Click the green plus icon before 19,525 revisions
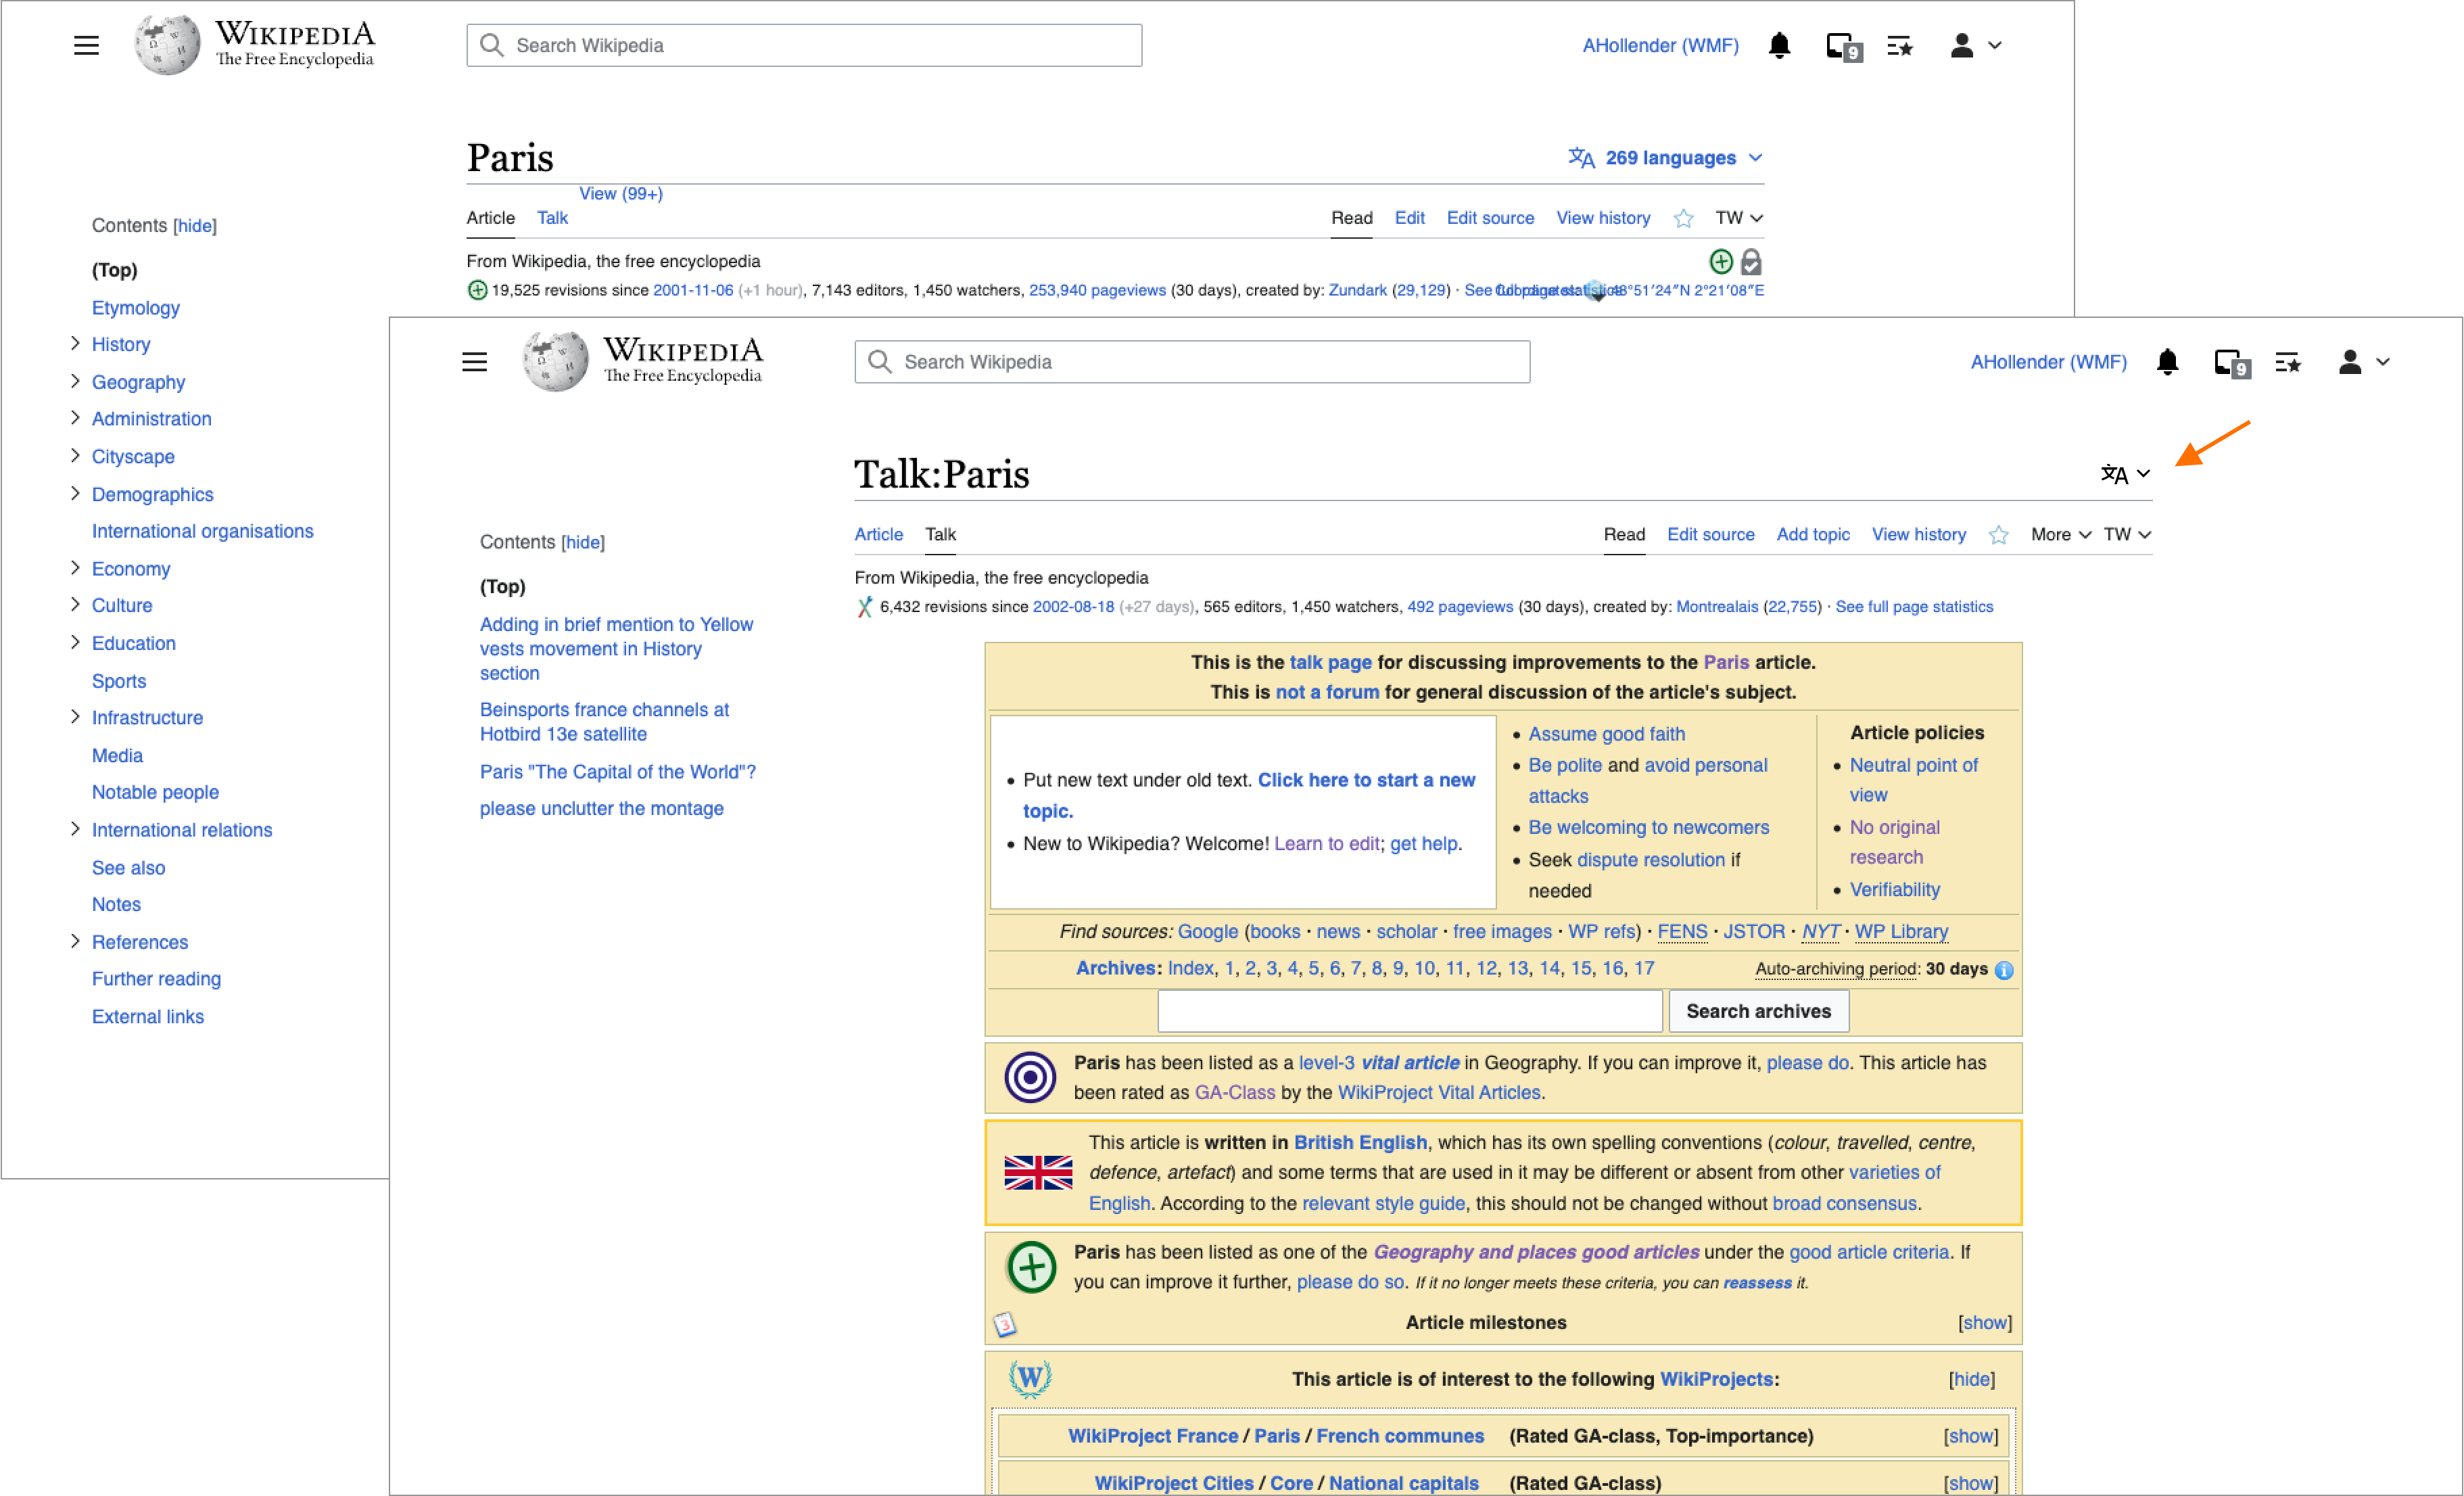The width and height of the screenshot is (2464, 1496). point(477,290)
